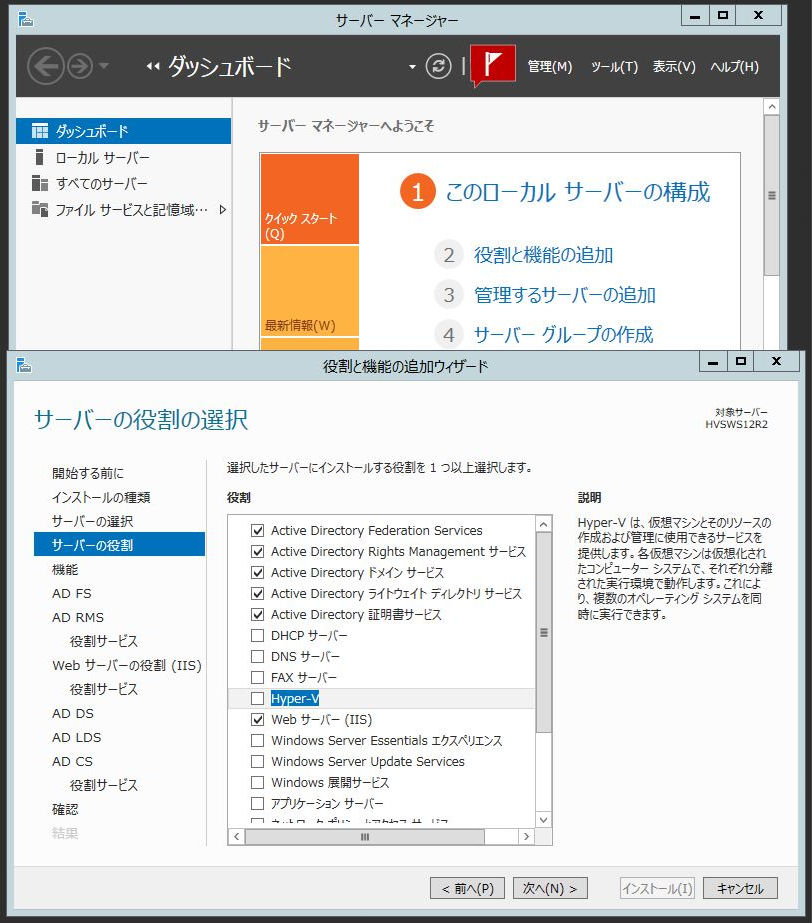Go to インストールの種類 wizard step

coord(101,497)
